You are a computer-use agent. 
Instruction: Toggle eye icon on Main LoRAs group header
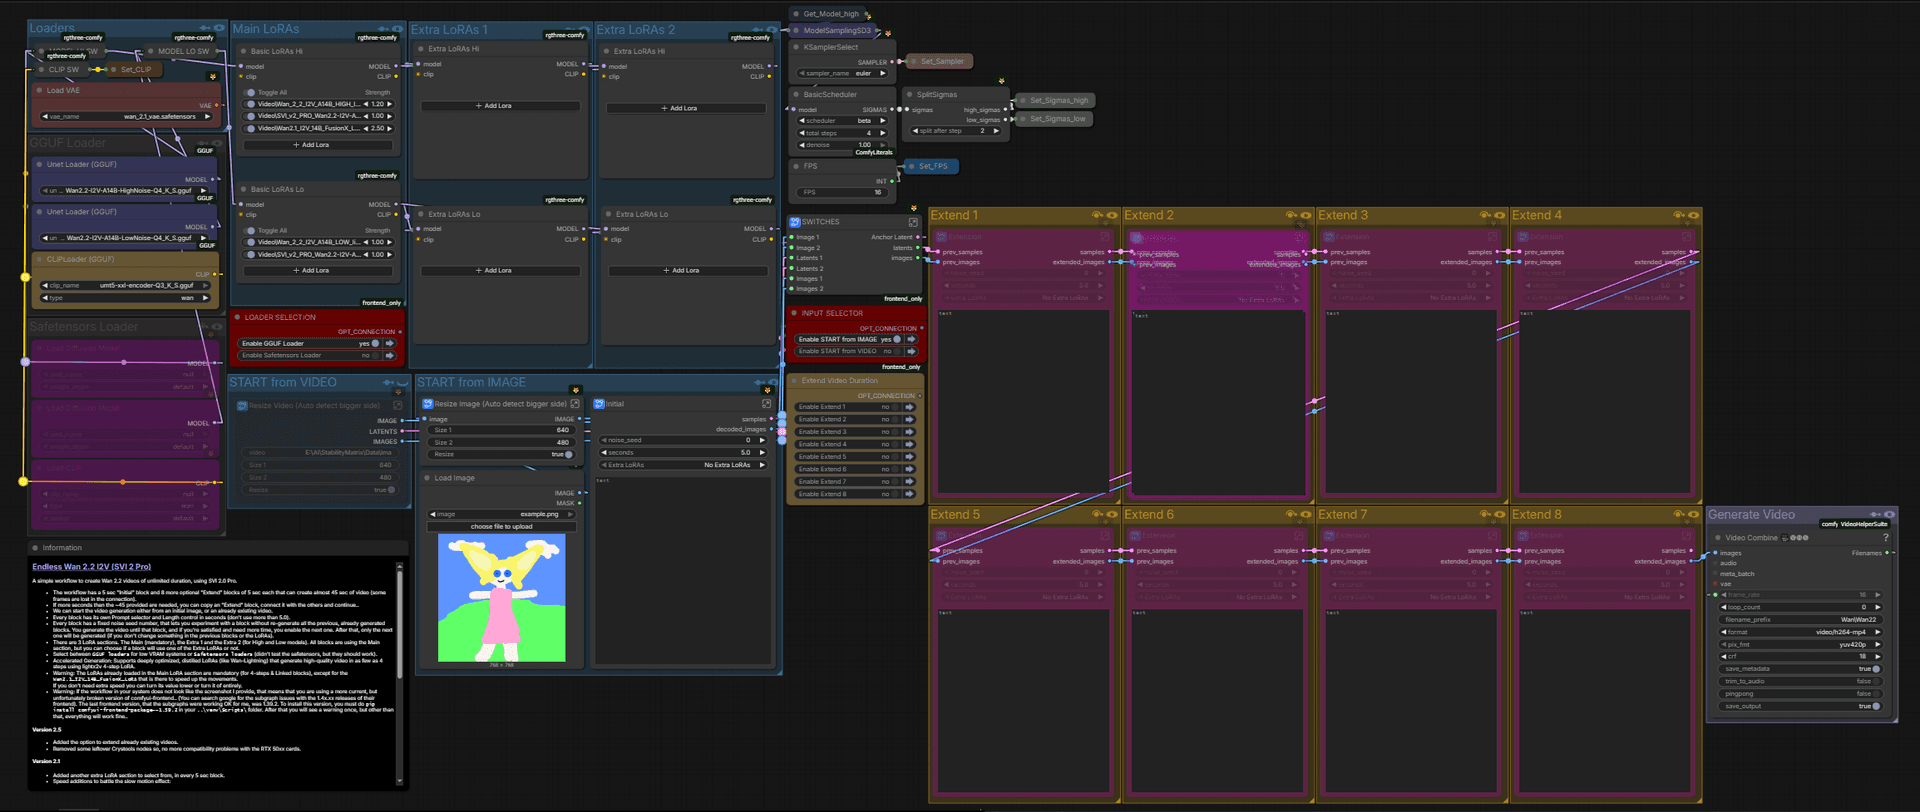point(397,29)
